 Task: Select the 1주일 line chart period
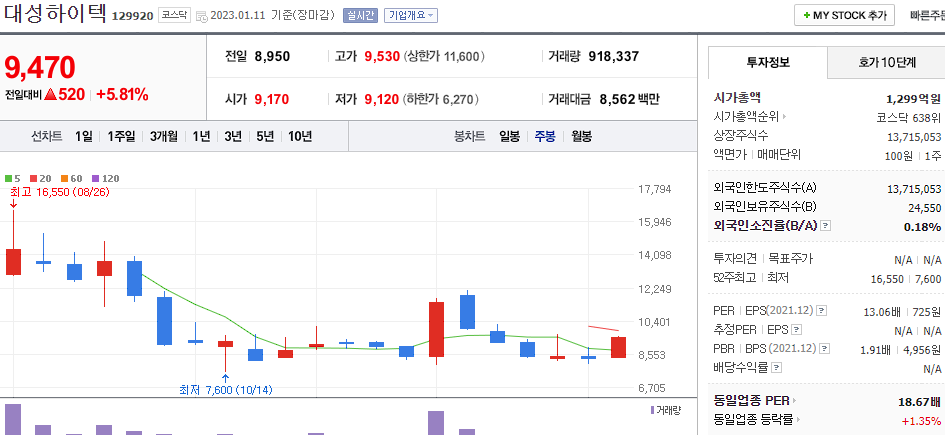tap(121, 136)
